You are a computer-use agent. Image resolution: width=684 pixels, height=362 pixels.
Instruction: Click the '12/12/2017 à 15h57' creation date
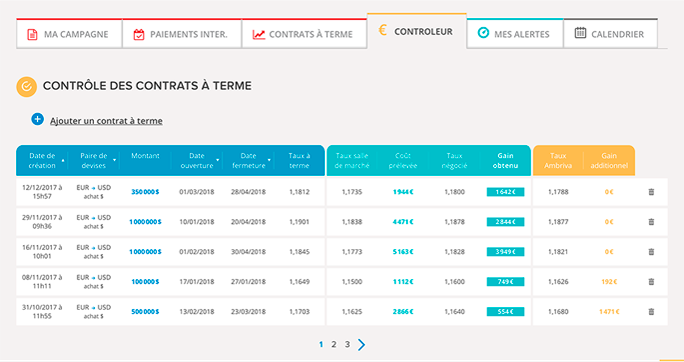[x=42, y=192]
